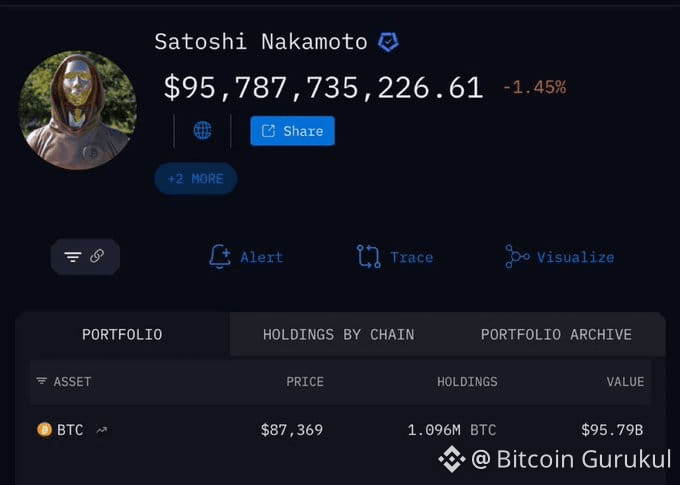
Task: Click the verified badge next to Satoshi Nakamoto
Action: coord(387,42)
